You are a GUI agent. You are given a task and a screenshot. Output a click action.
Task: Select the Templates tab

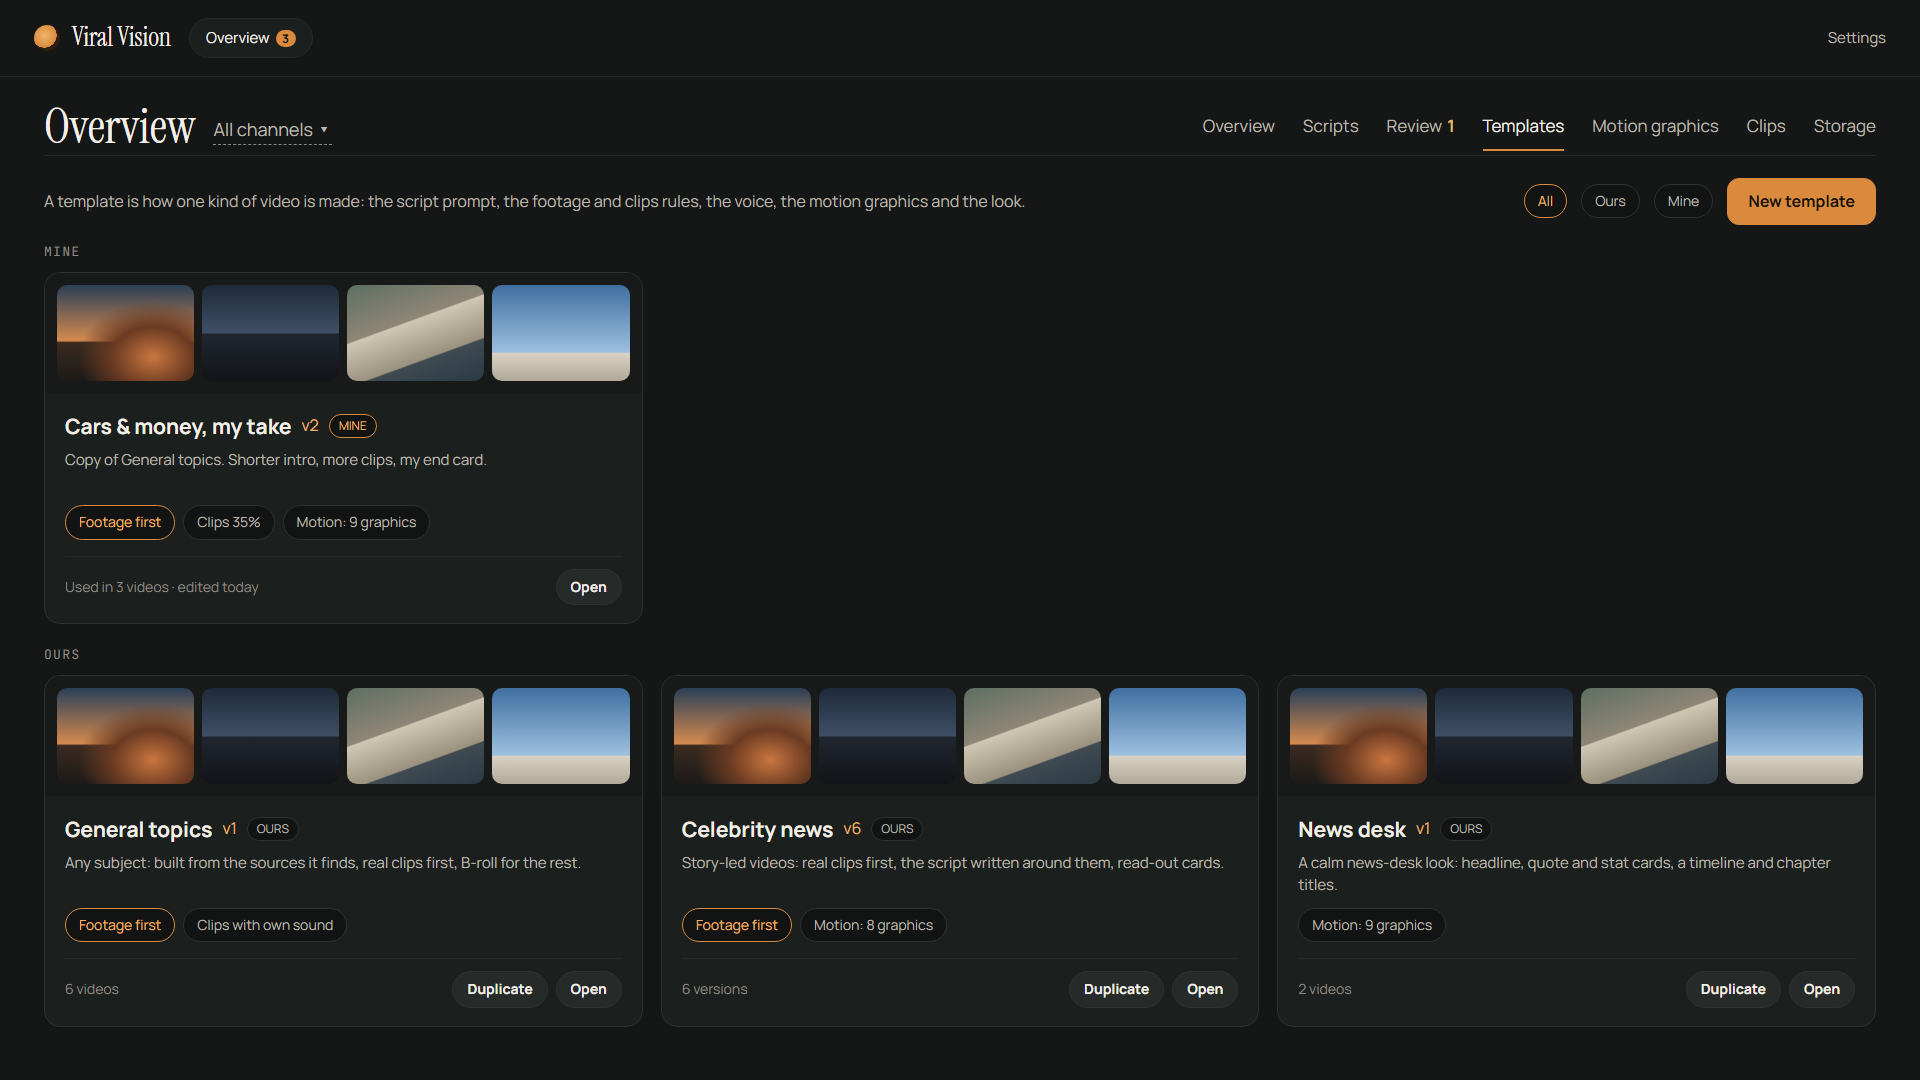pyautogui.click(x=1523, y=126)
